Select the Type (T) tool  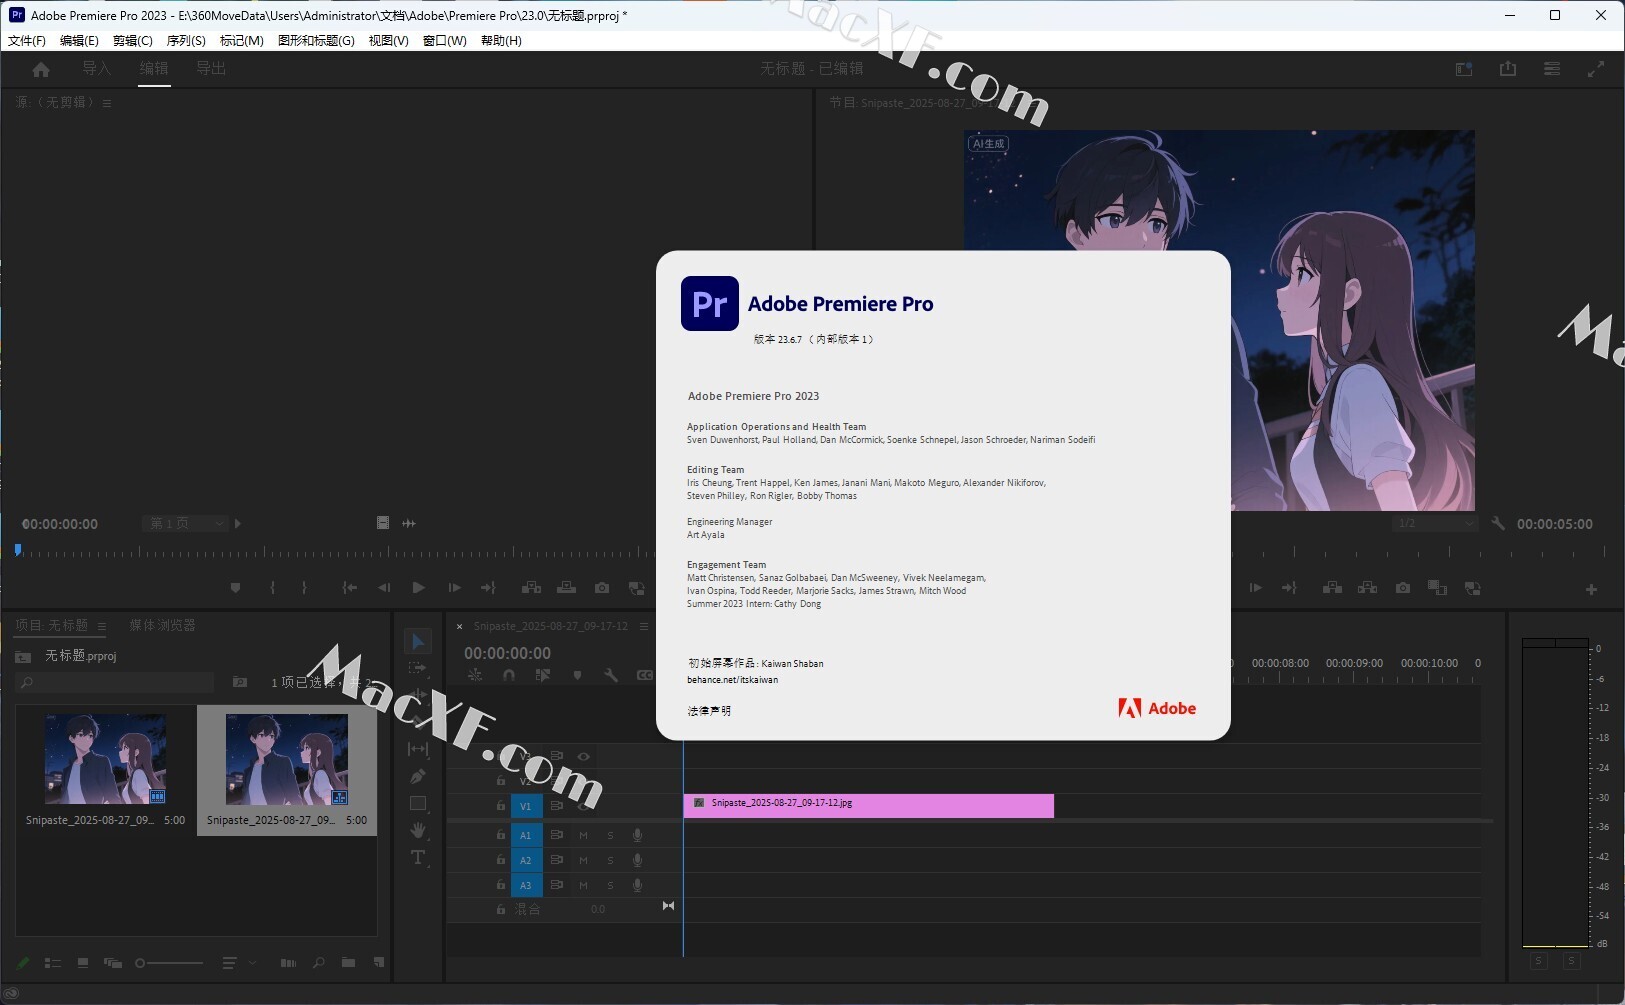click(418, 857)
